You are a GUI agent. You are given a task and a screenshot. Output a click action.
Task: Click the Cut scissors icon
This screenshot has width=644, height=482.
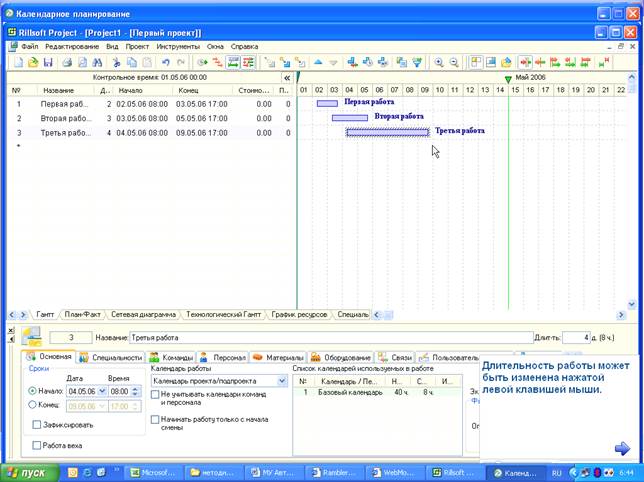pos(116,62)
